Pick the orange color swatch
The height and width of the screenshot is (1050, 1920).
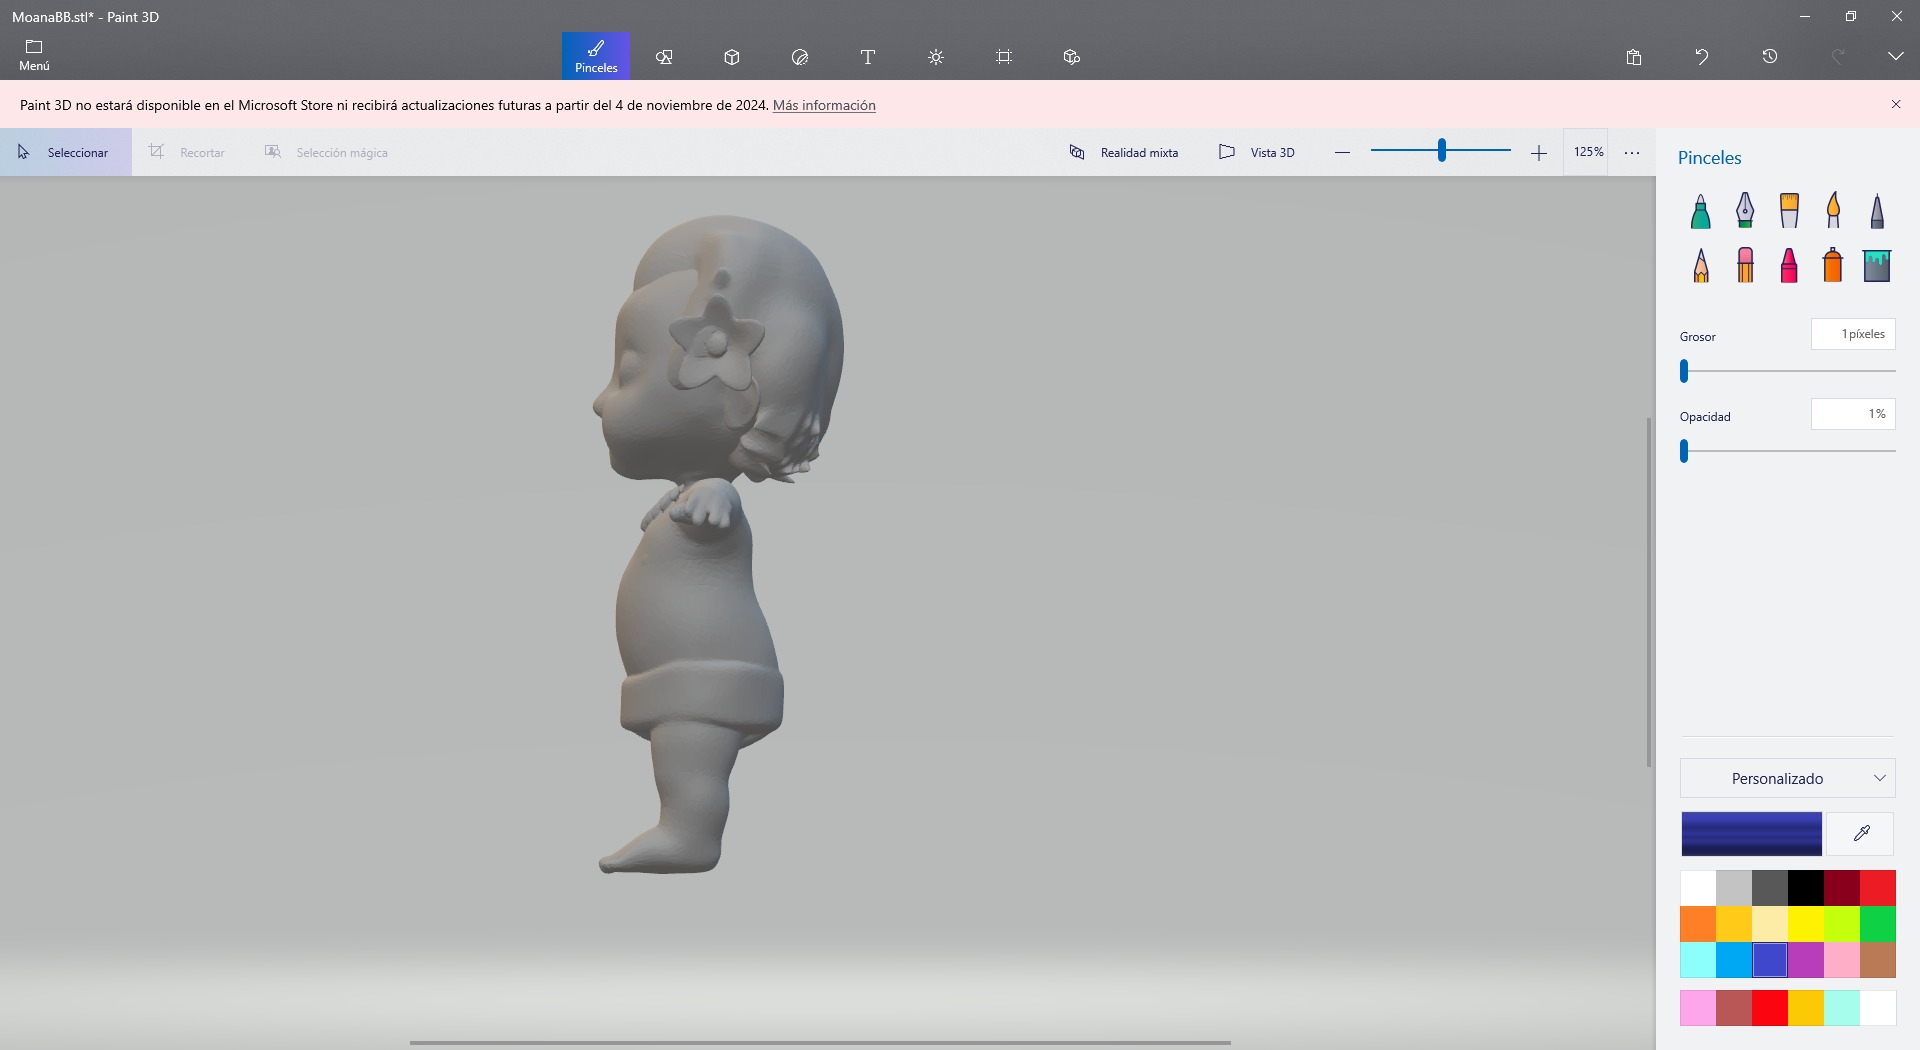[x=1698, y=924]
